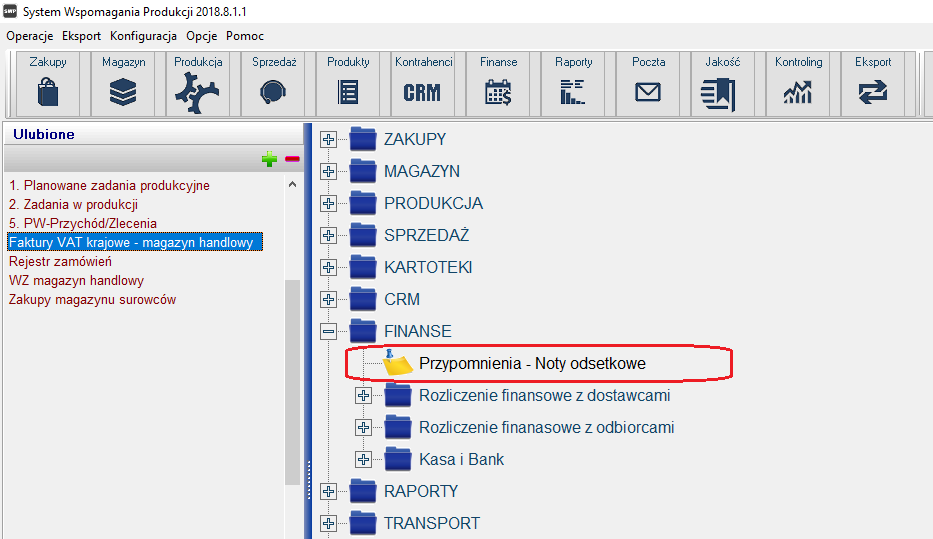
Task: Open Zadania w produkcji favorite
Action: pos(73,205)
